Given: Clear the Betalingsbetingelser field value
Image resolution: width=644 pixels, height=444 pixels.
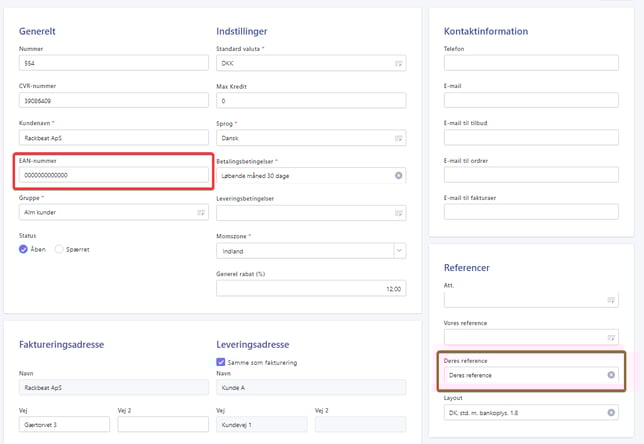Looking at the screenshot, I should point(398,176).
